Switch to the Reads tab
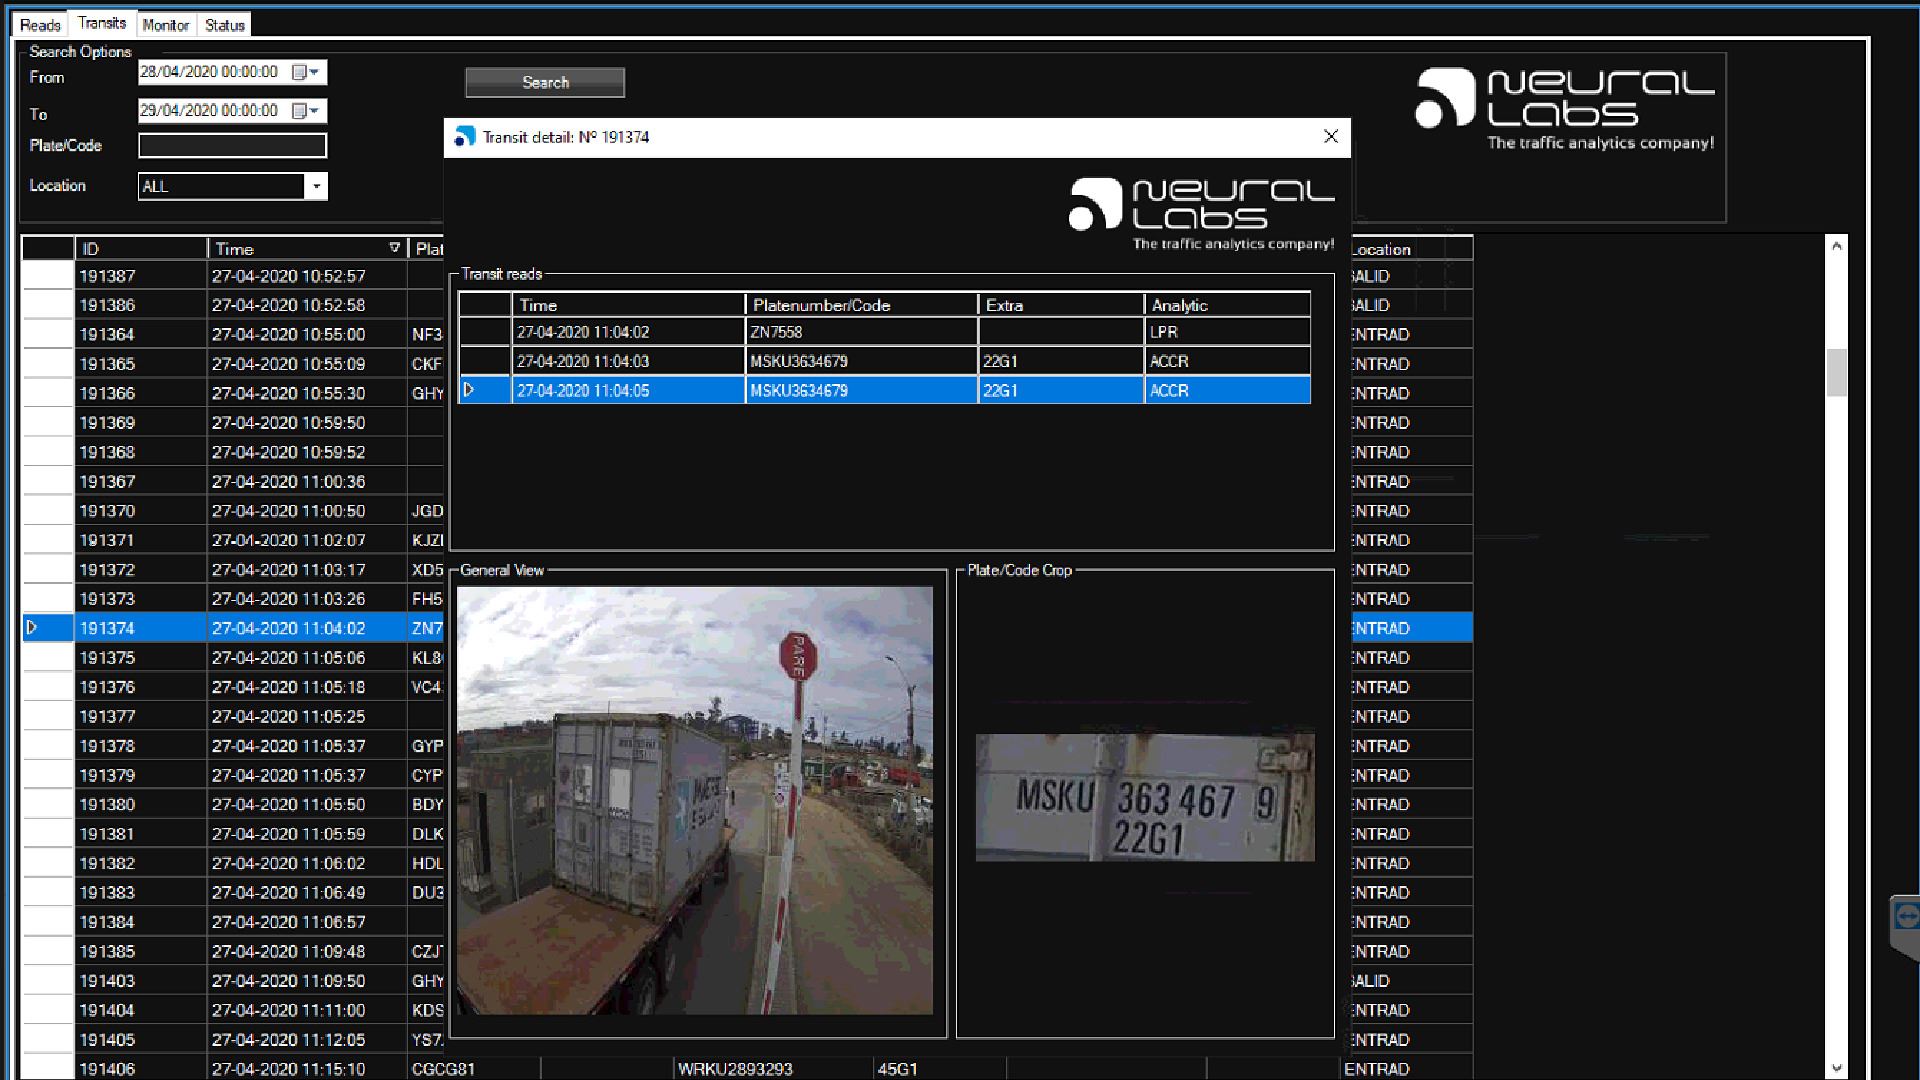The height and width of the screenshot is (1080, 1920). click(40, 25)
